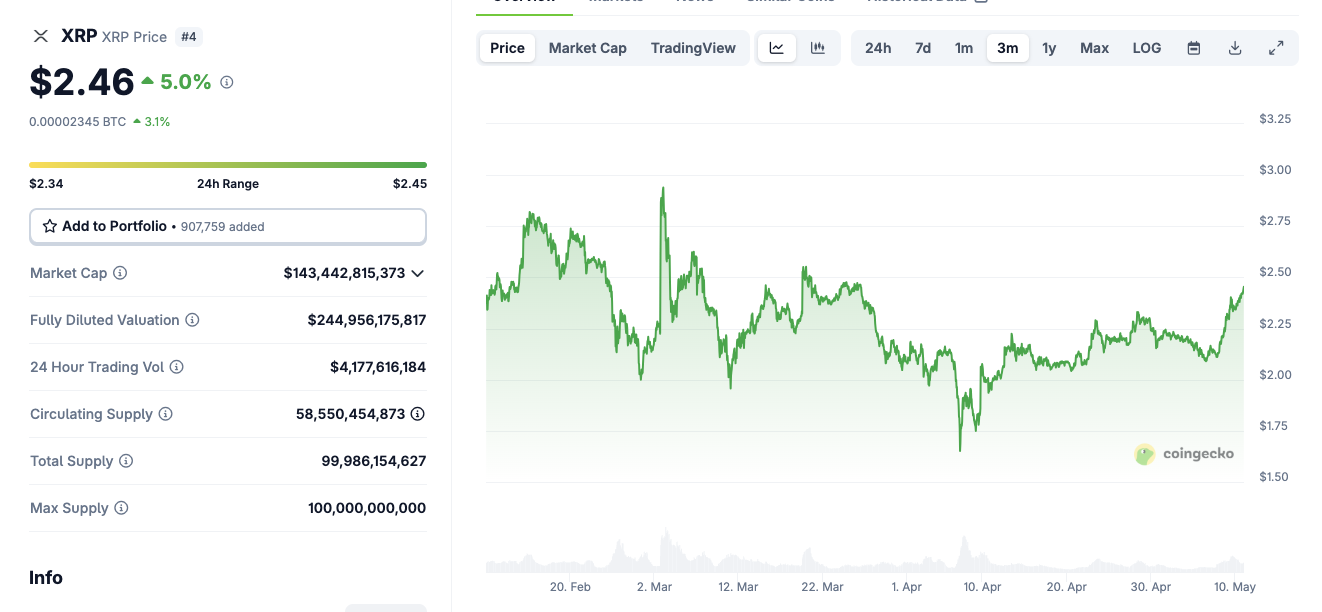Toggle the LOG scale option
The image size is (1322, 612).
1147,48
